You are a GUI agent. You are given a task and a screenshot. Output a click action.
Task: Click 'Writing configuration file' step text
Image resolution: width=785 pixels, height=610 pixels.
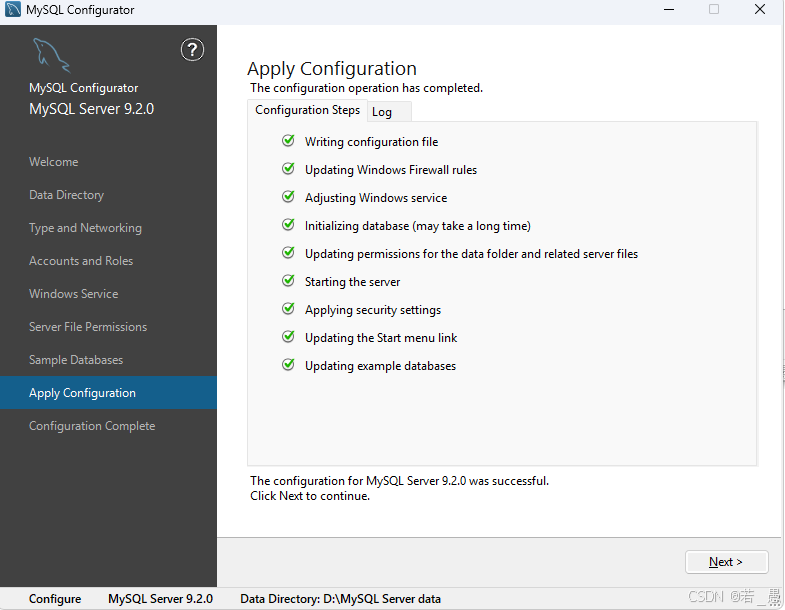click(371, 142)
